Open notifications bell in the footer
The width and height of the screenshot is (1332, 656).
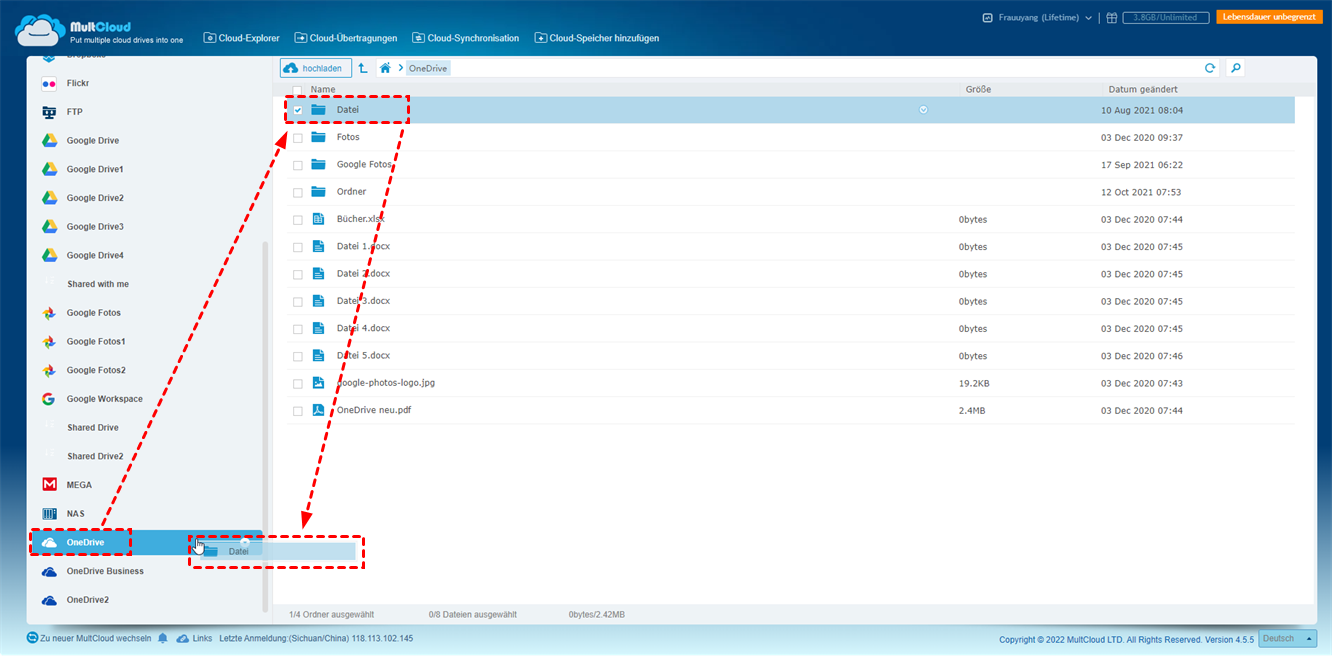point(163,638)
